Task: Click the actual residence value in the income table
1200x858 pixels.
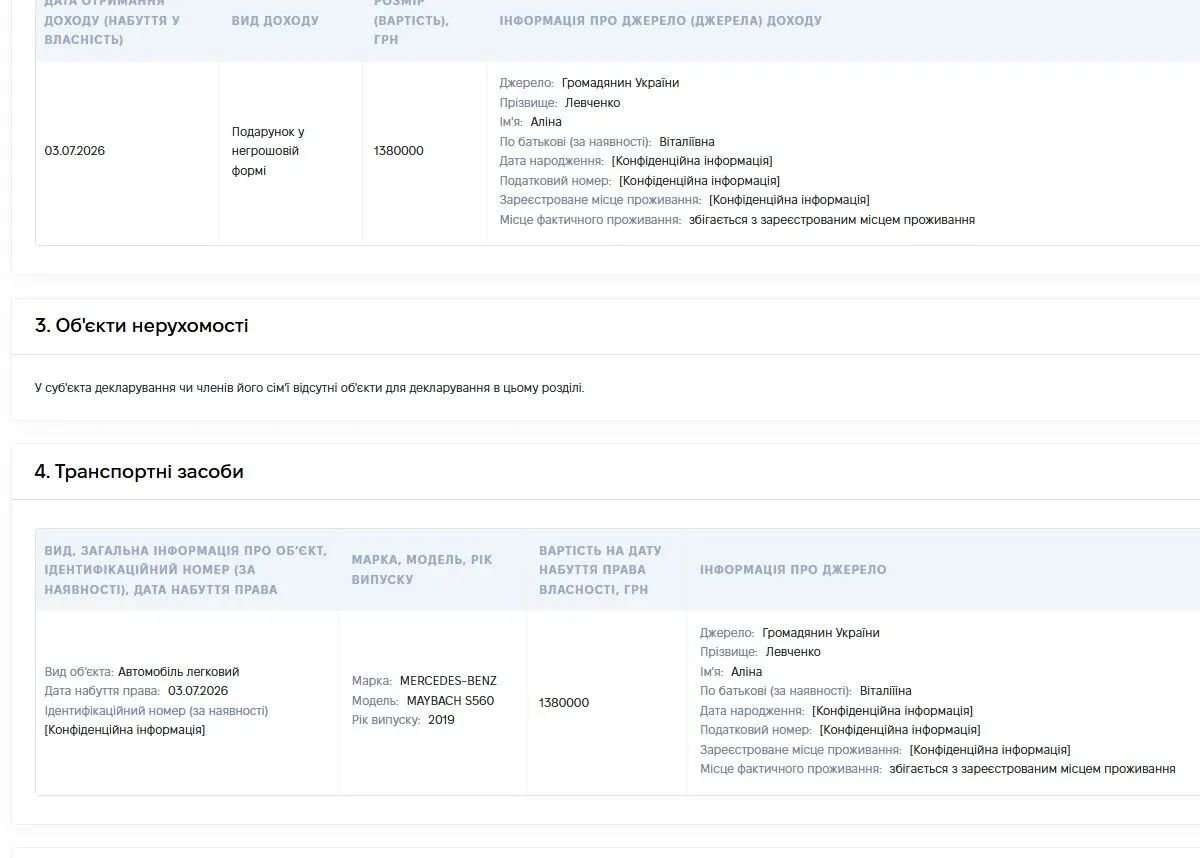Action: click(x=832, y=219)
